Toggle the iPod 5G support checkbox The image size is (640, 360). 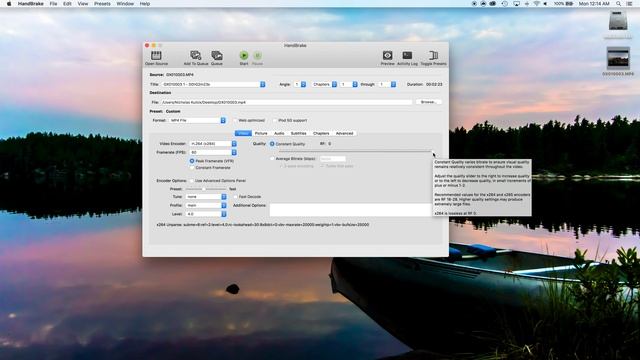coord(275,120)
